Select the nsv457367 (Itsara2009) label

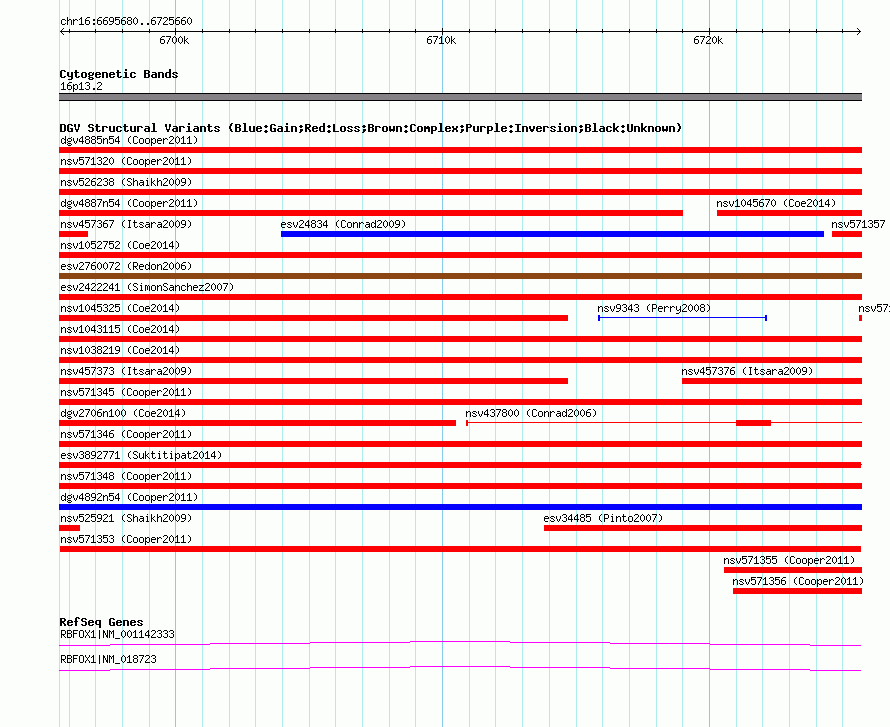[x=126, y=224]
